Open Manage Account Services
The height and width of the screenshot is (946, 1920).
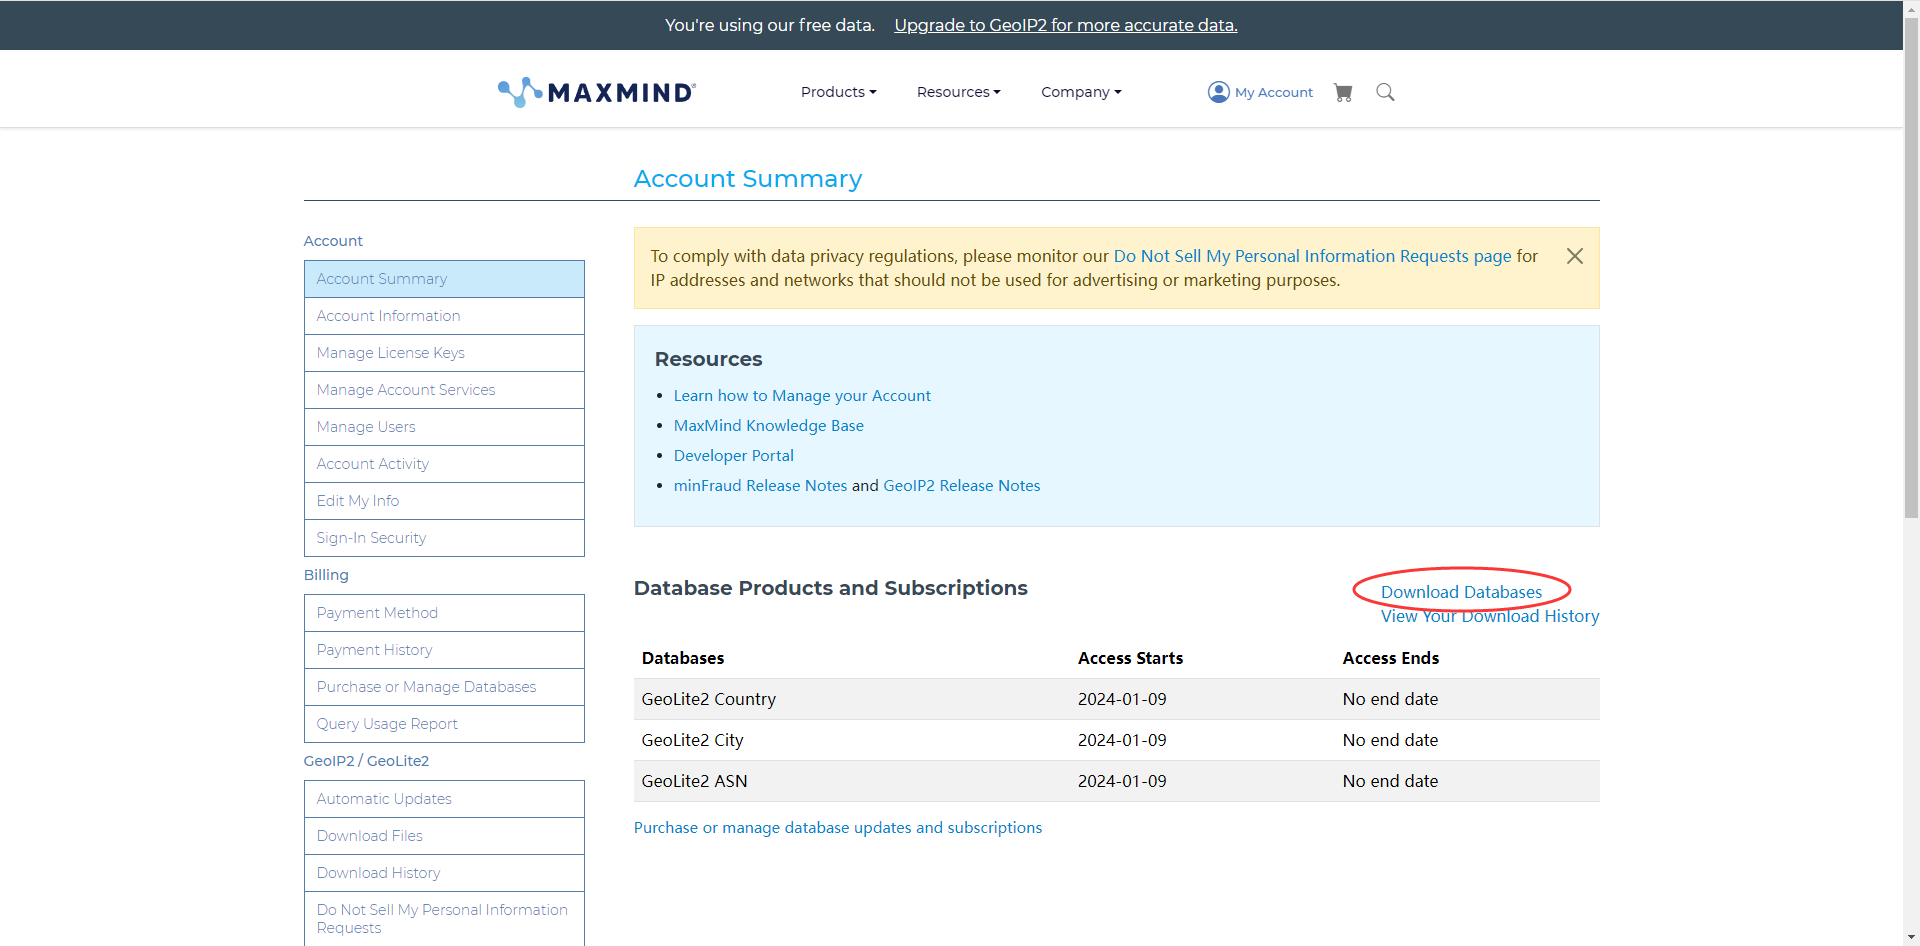coord(444,390)
